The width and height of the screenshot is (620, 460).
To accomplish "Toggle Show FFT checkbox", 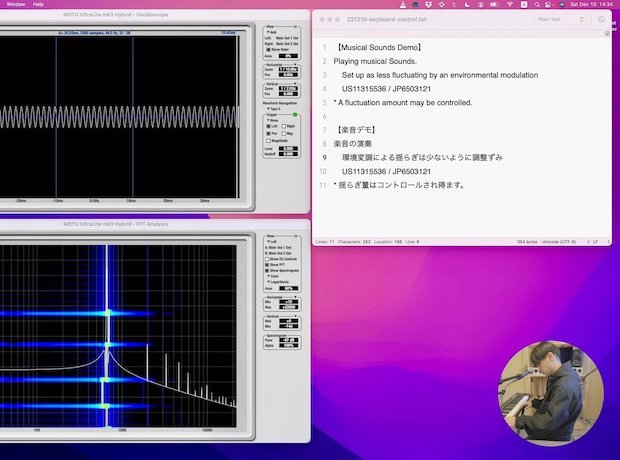I will point(267,265).
